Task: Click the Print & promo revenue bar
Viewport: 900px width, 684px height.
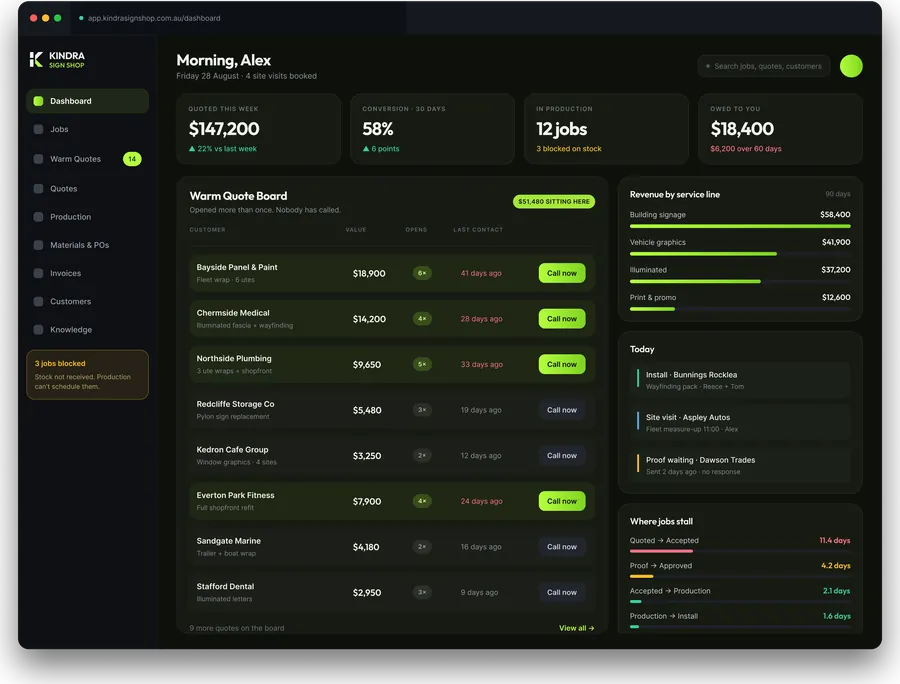Action: 740,309
